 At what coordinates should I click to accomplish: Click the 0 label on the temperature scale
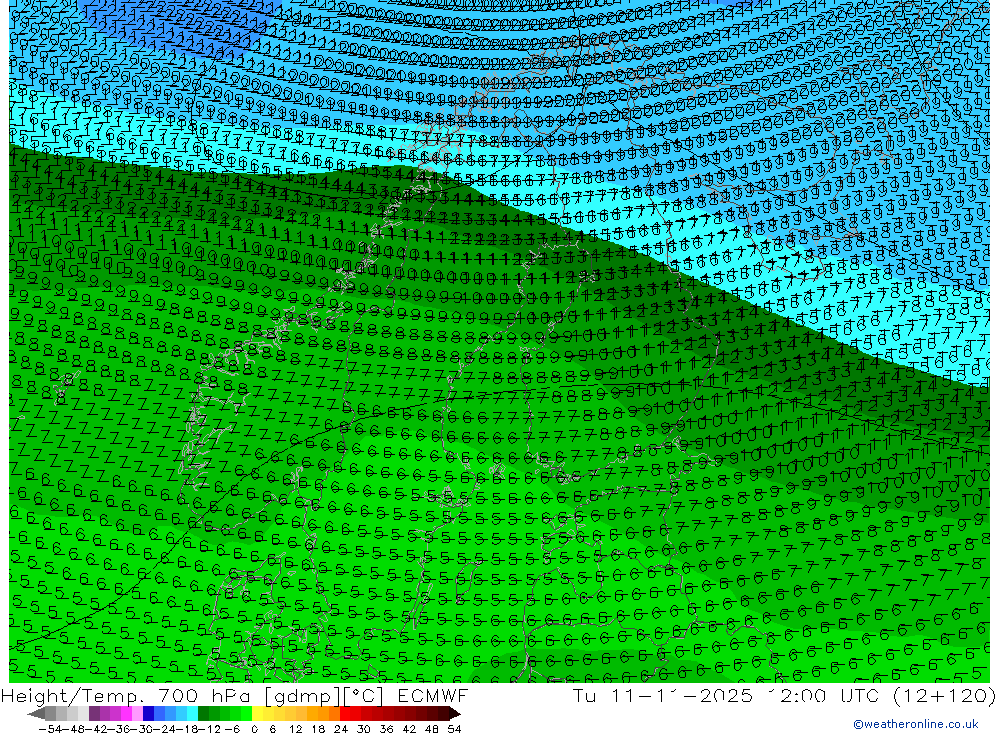tap(255, 728)
